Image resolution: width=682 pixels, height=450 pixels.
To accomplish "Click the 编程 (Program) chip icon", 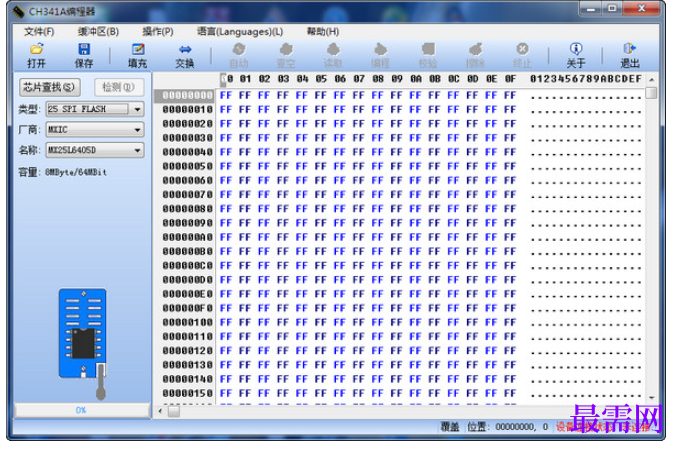I will point(380,49).
